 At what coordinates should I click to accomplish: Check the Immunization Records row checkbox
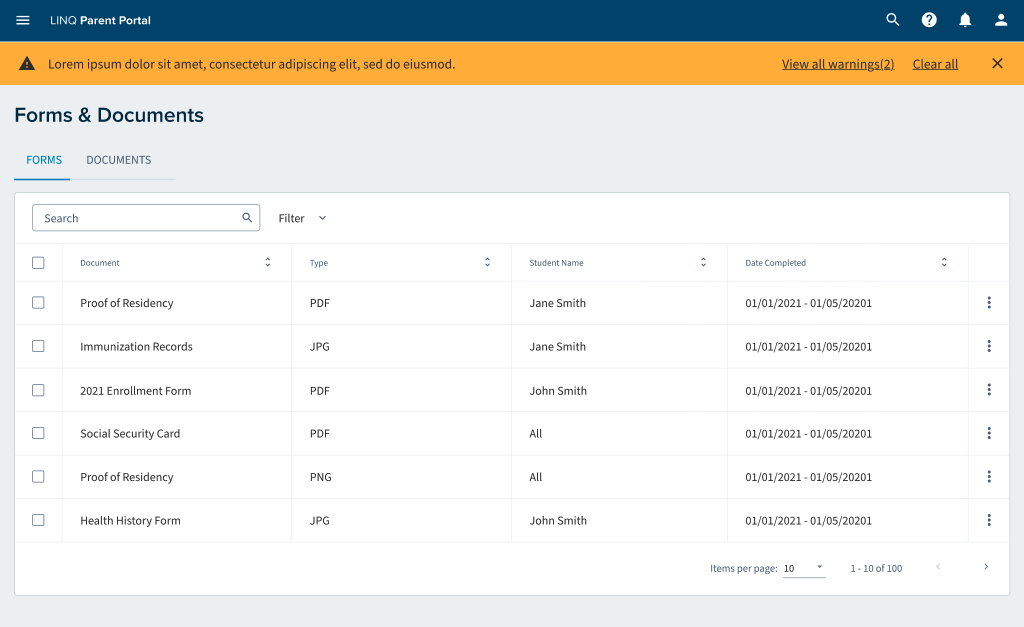pyautogui.click(x=39, y=346)
